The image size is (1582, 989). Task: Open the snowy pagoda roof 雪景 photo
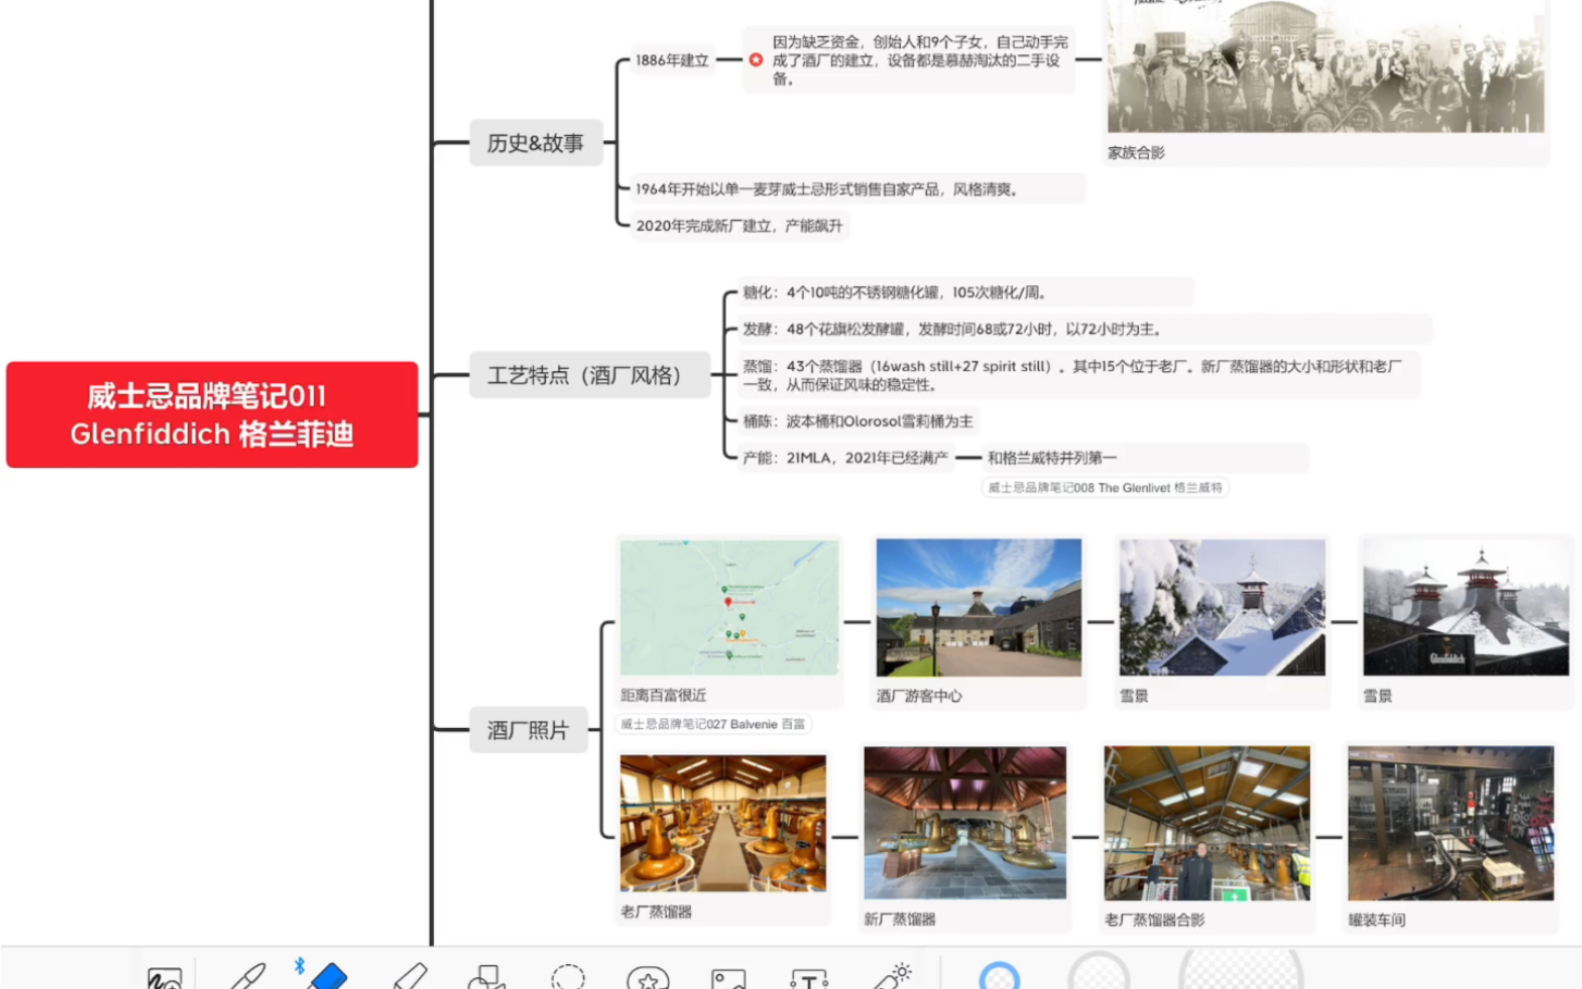pos(1222,608)
